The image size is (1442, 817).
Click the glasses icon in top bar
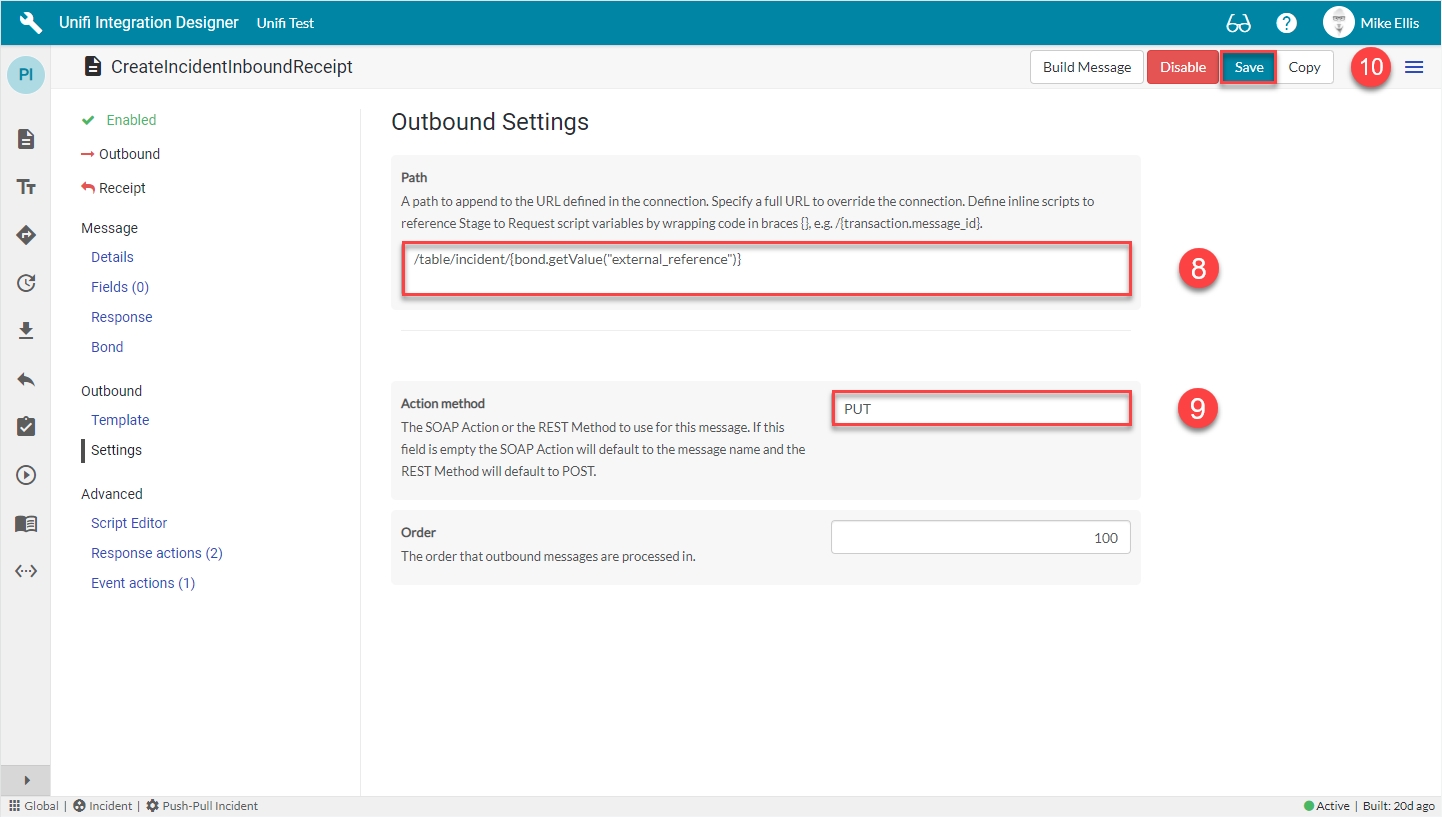1238,23
